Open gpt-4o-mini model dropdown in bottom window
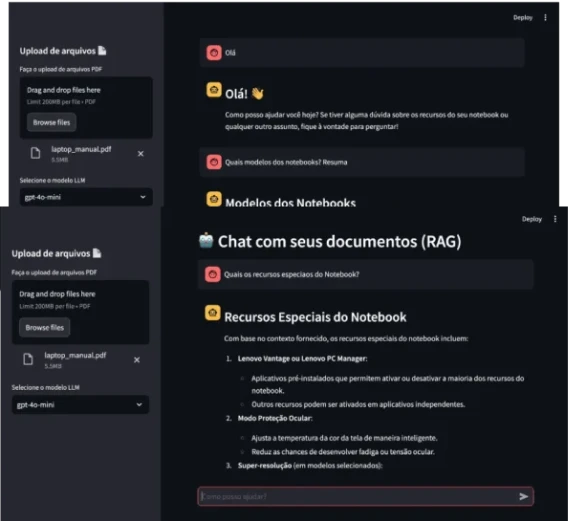This screenshot has width=568, height=521. coord(80,405)
